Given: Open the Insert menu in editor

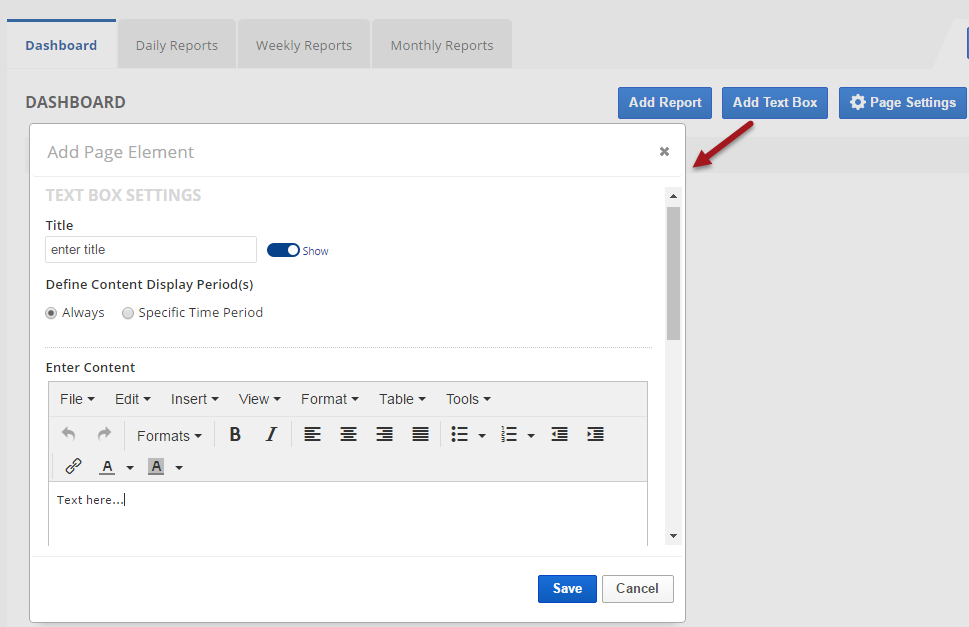Looking at the screenshot, I should click(x=194, y=399).
